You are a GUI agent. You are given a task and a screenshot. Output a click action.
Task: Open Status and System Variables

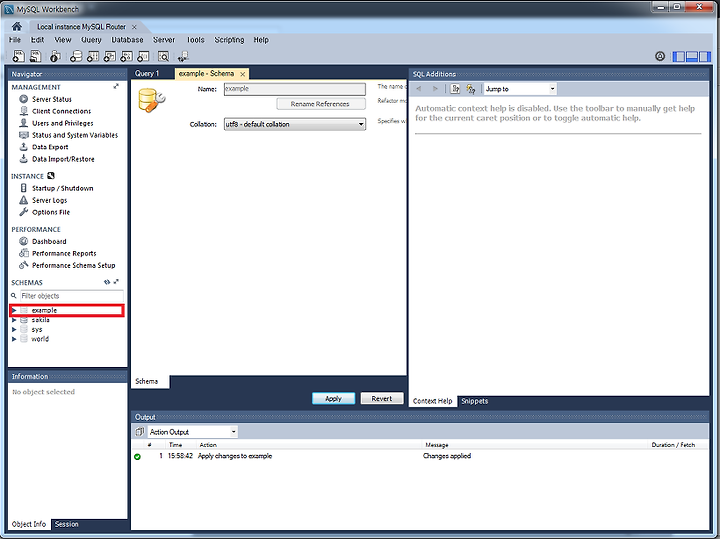pyautogui.click(x=68, y=135)
